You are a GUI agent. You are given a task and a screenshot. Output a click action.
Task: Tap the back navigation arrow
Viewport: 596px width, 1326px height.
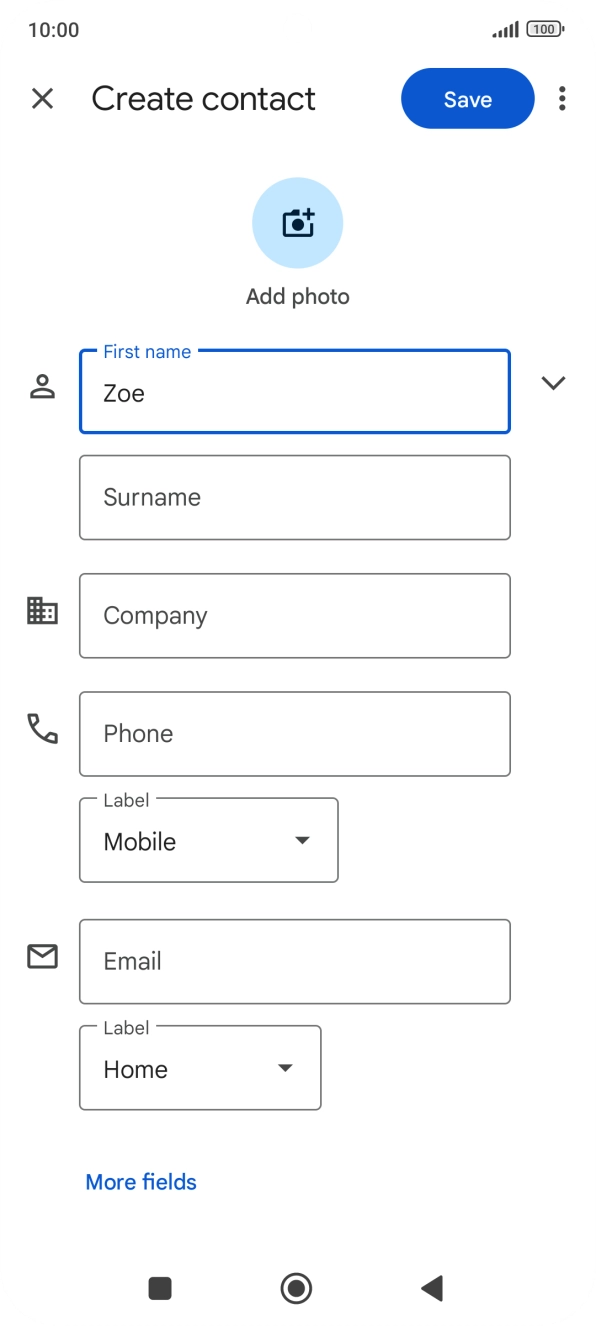[x=430, y=1288]
